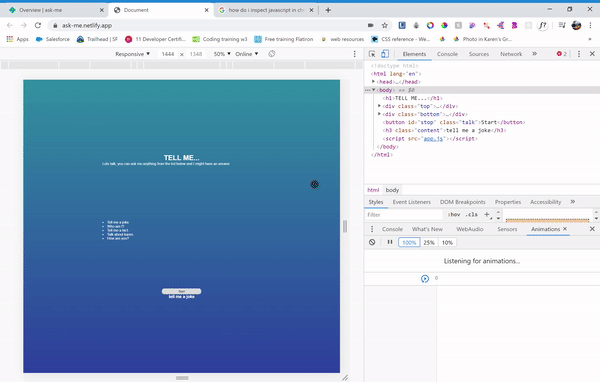
Task: Replay the animation timeline
Action: point(425,279)
